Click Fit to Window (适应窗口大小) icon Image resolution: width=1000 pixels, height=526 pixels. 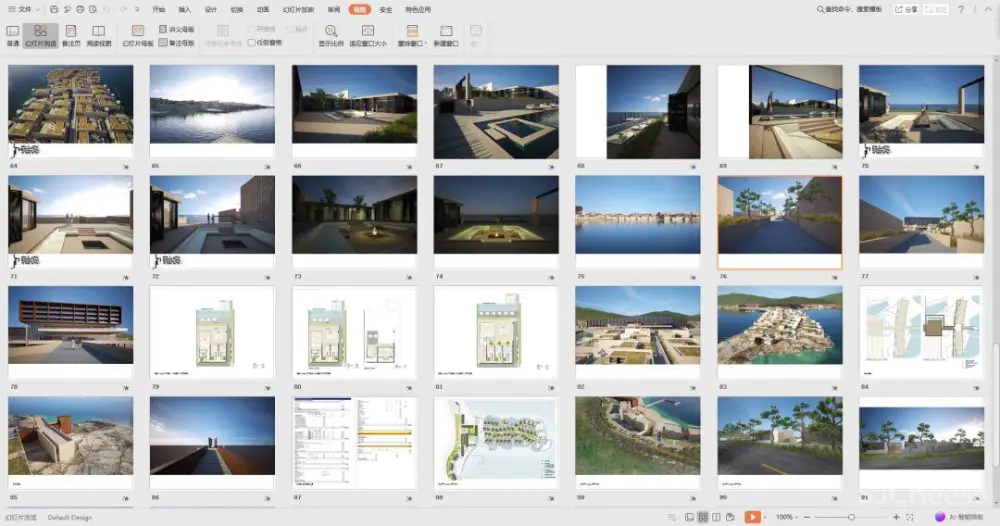tap(368, 32)
